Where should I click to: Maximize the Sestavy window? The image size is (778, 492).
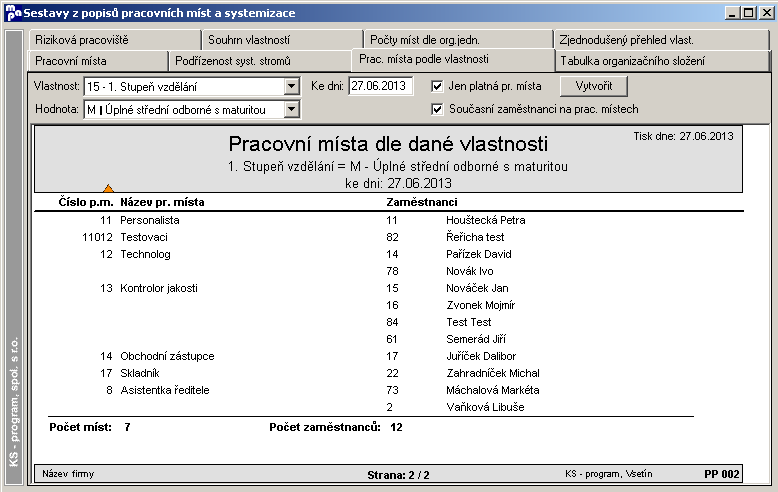coord(750,13)
